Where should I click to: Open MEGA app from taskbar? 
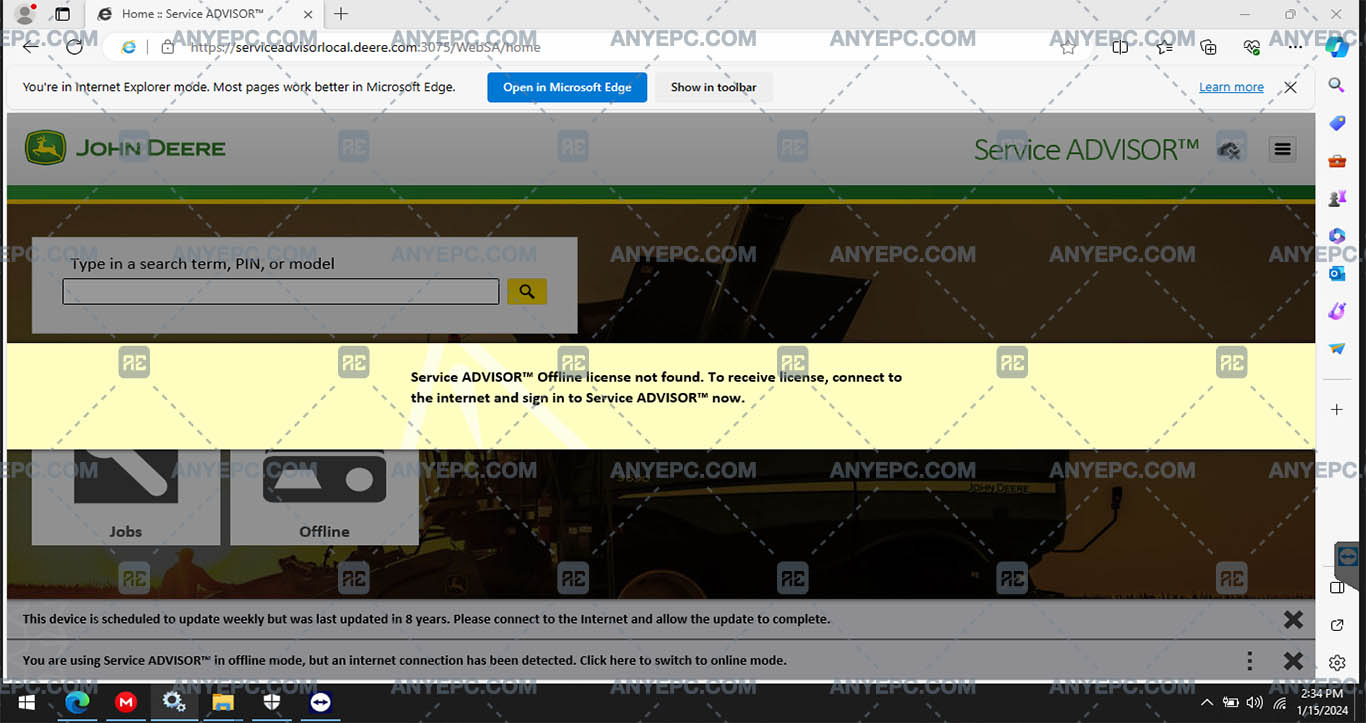point(126,702)
